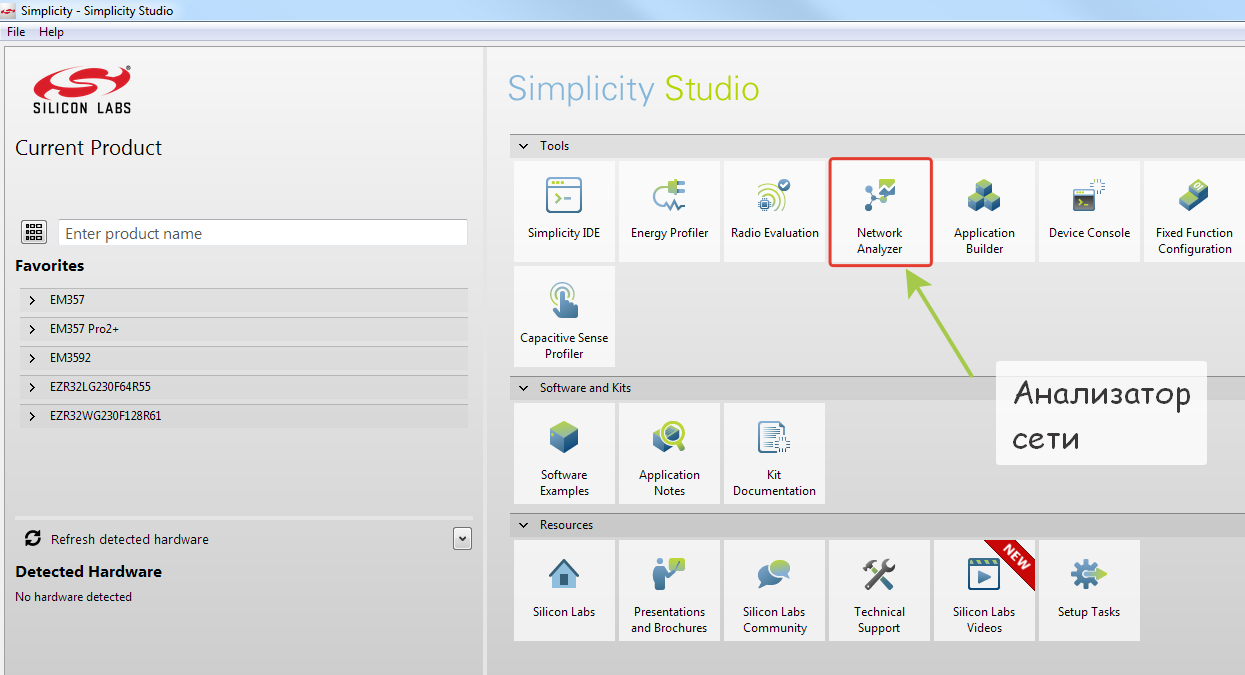Viewport: 1245px width, 675px height.
Task: Expand the EM357 Pro2+ favorite entry
Action: coord(32,329)
